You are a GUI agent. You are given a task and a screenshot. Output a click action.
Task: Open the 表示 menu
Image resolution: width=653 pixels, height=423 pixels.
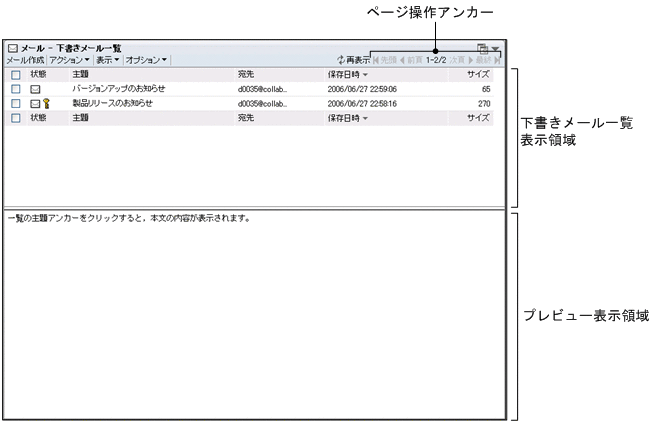coord(108,60)
